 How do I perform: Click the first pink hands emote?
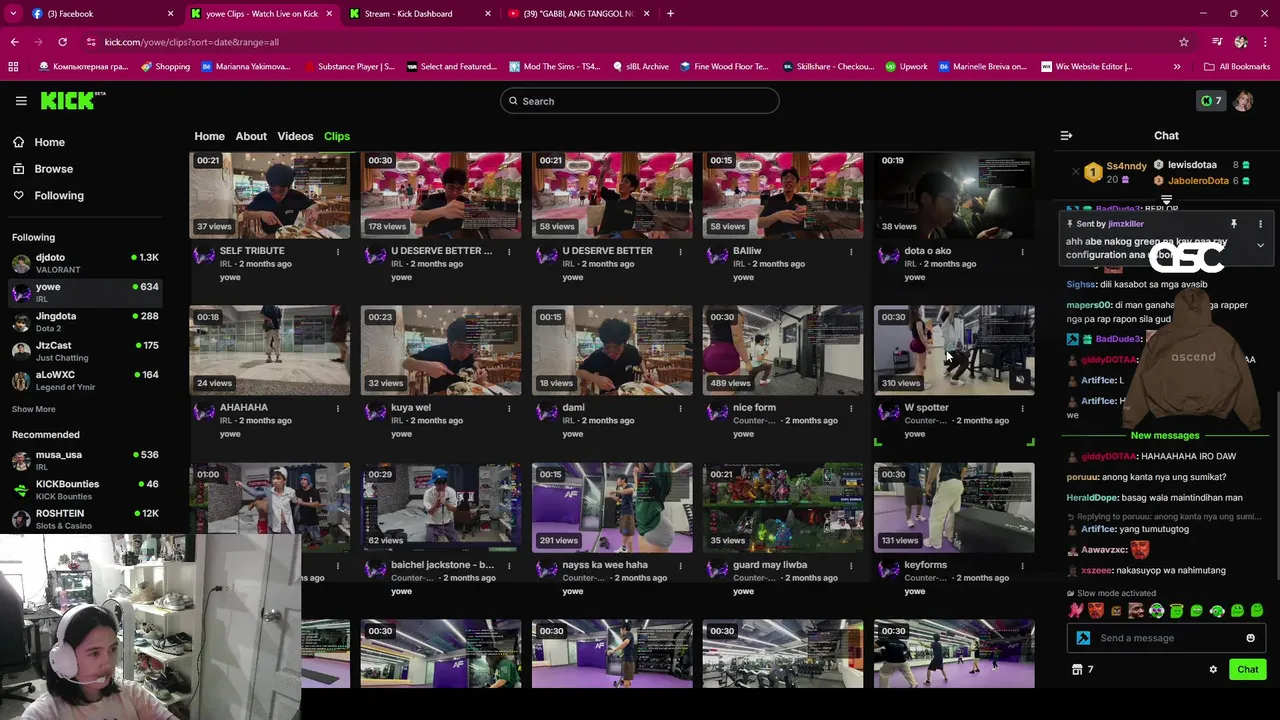(x=1076, y=610)
